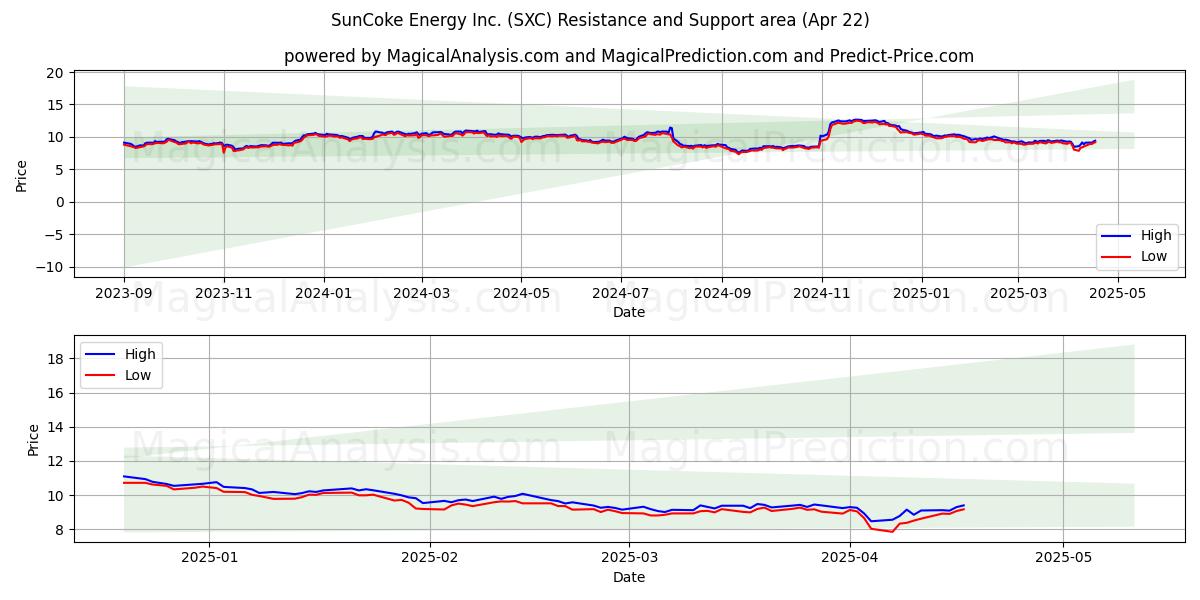Click 'Low' in the bottom chart legend
Viewport: 1200px width, 600px height.
138,375
